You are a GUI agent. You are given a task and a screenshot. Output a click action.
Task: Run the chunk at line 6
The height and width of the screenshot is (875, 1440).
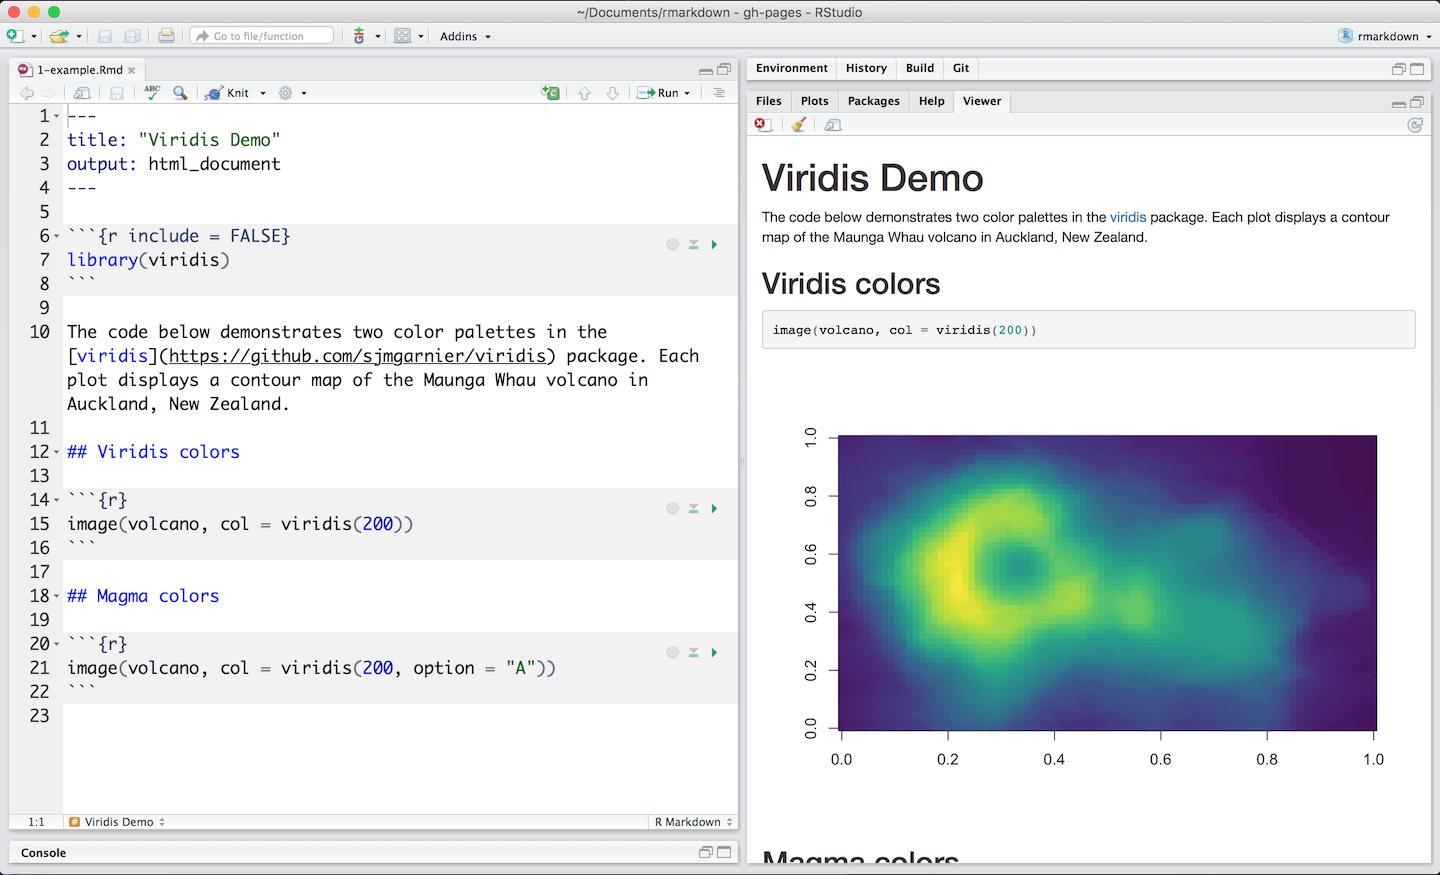[x=714, y=245]
